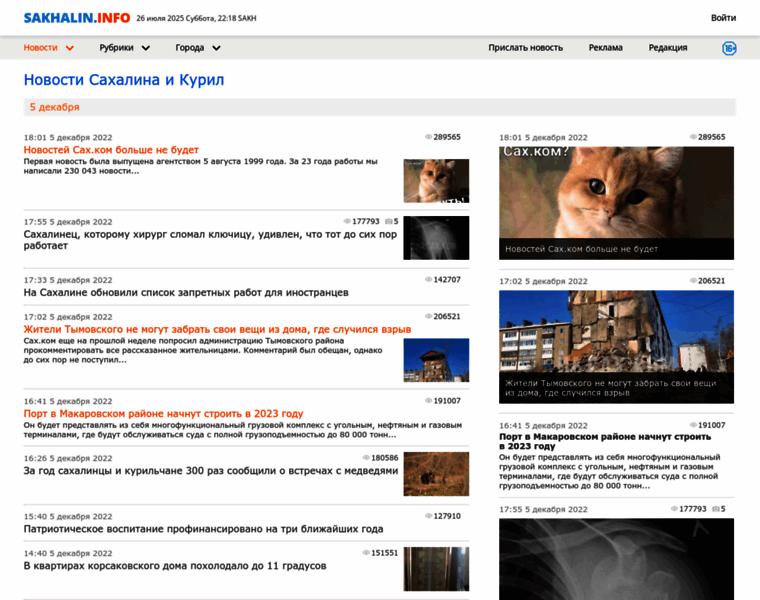Click the SAKHALIN.INFO logo
The width and height of the screenshot is (760, 600).
point(77,18)
